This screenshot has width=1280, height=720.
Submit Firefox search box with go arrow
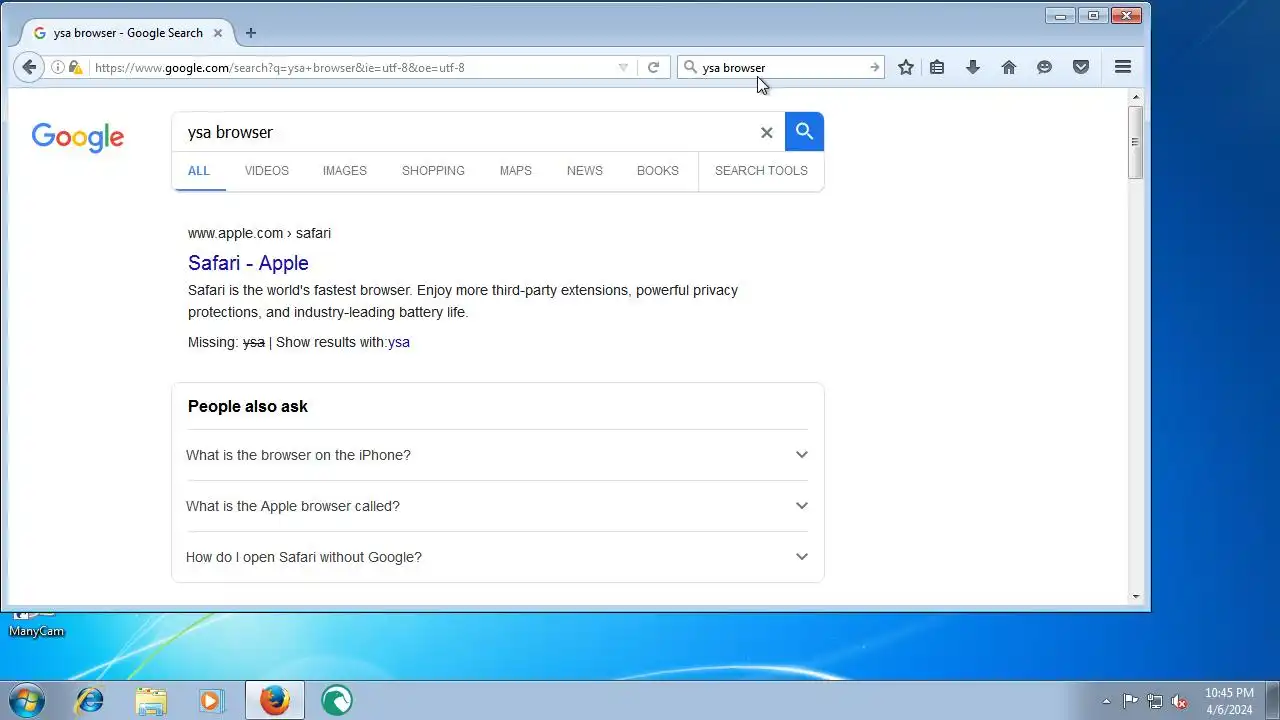coord(874,67)
